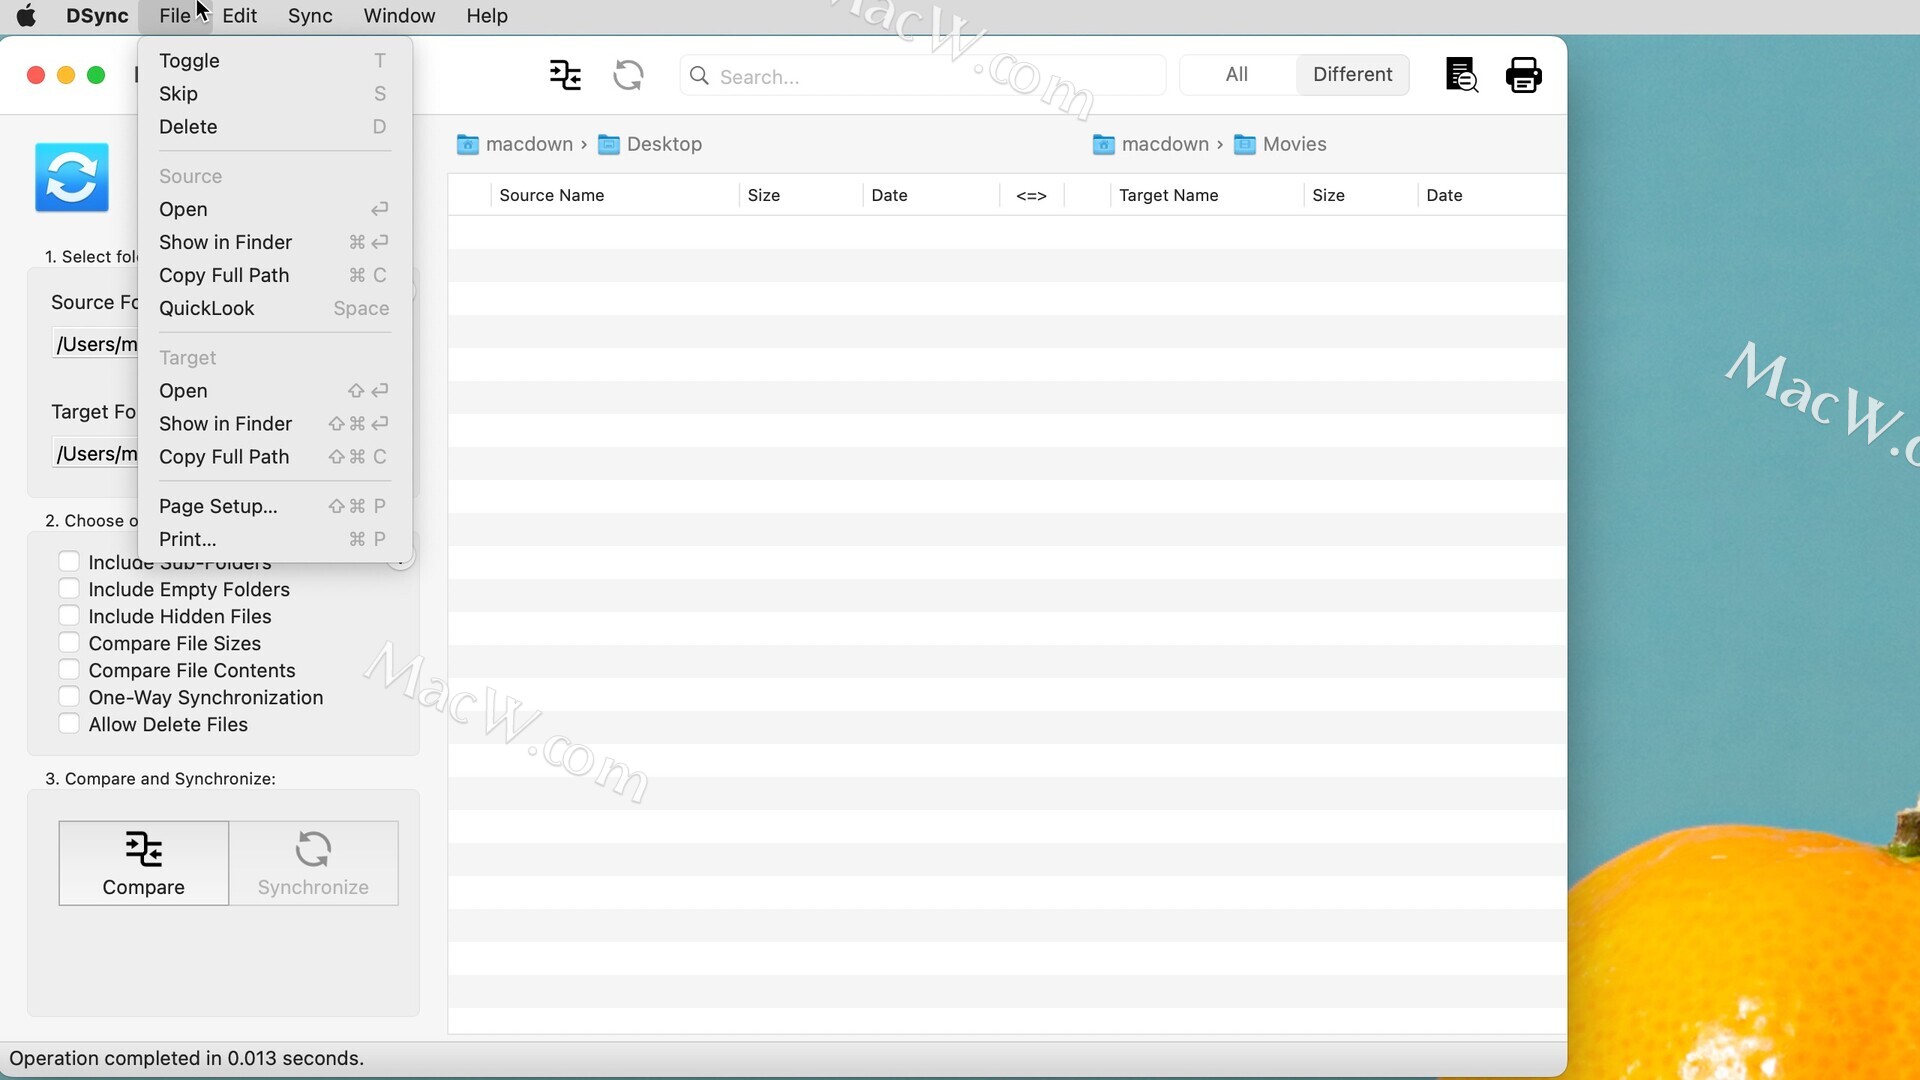Click the Target Folder path field

pyautogui.click(x=95, y=454)
